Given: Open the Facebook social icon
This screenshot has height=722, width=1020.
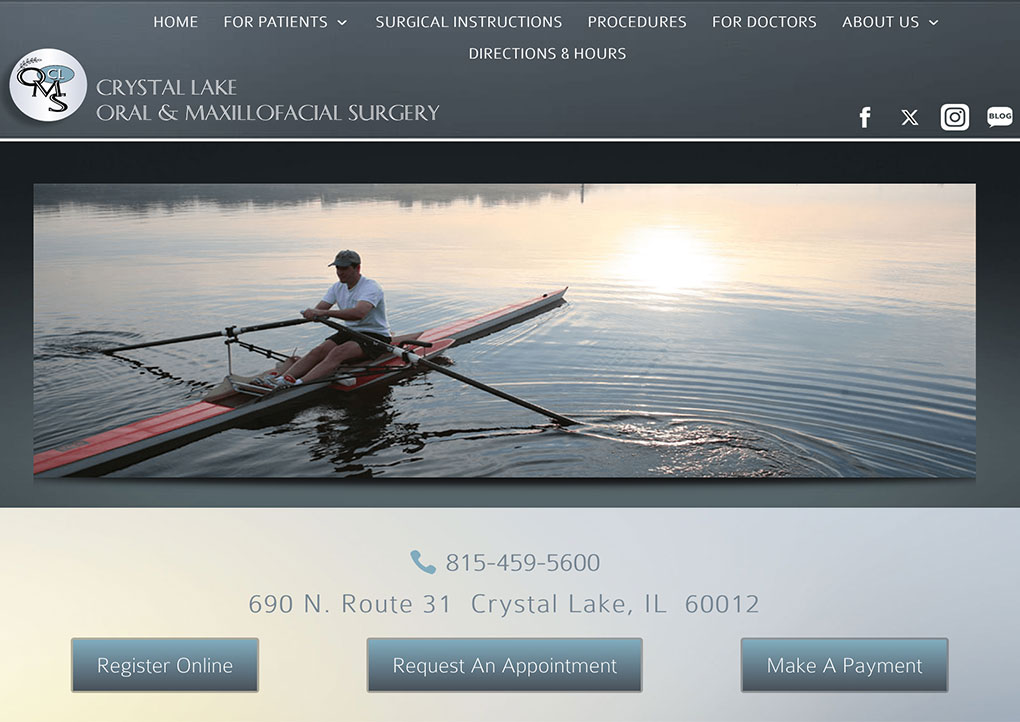Looking at the screenshot, I should pyautogui.click(x=865, y=117).
